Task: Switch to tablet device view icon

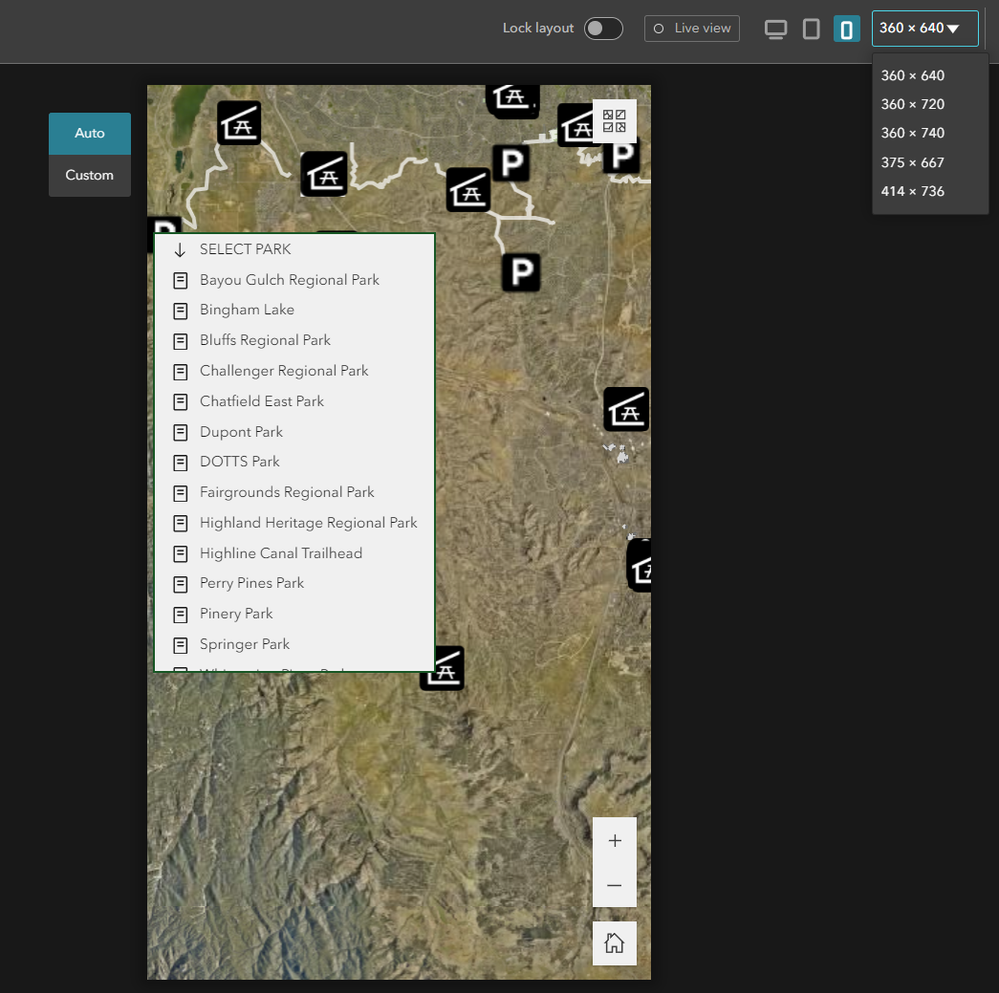Action: click(810, 29)
